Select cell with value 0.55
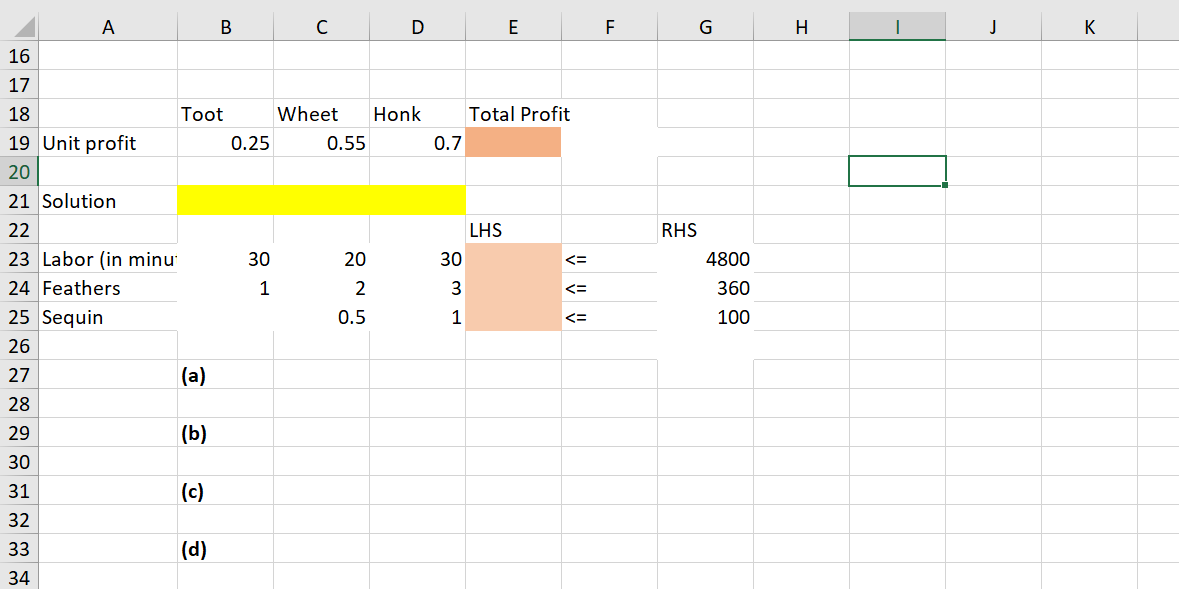The height and width of the screenshot is (589, 1179). 322,143
